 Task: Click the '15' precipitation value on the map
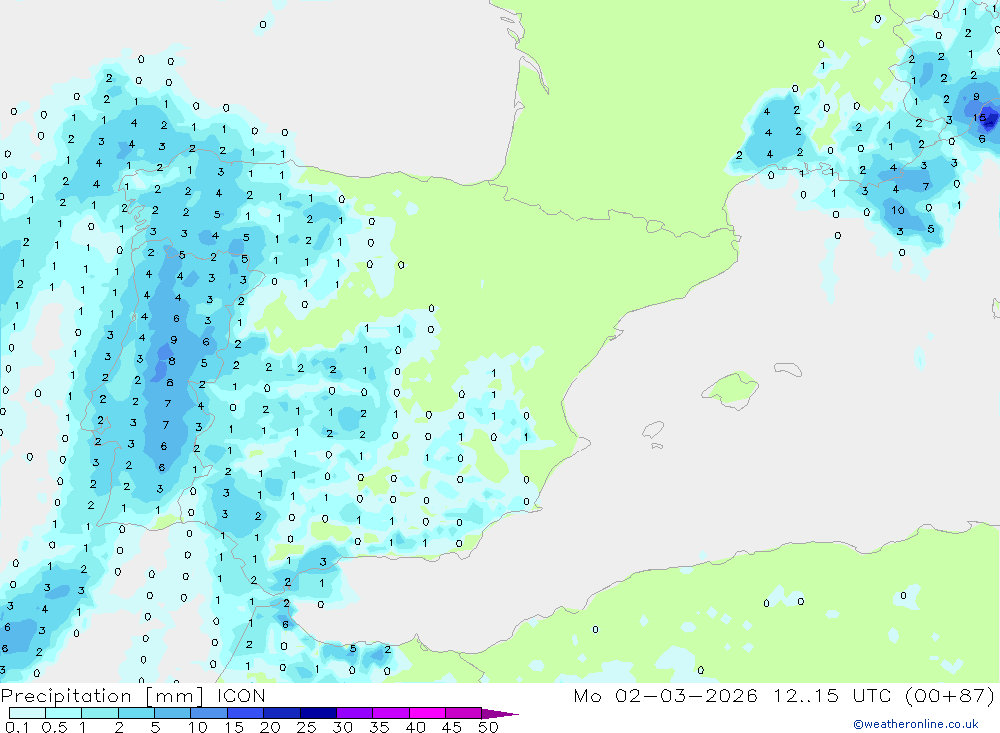click(980, 117)
